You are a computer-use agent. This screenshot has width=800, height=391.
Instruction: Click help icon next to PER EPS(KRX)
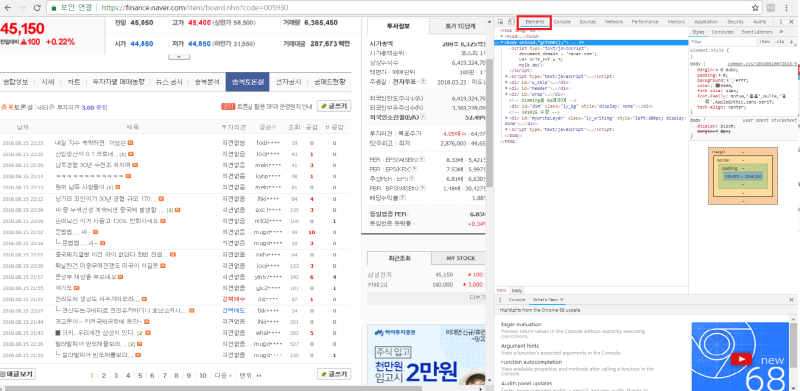(x=413, y=168)
